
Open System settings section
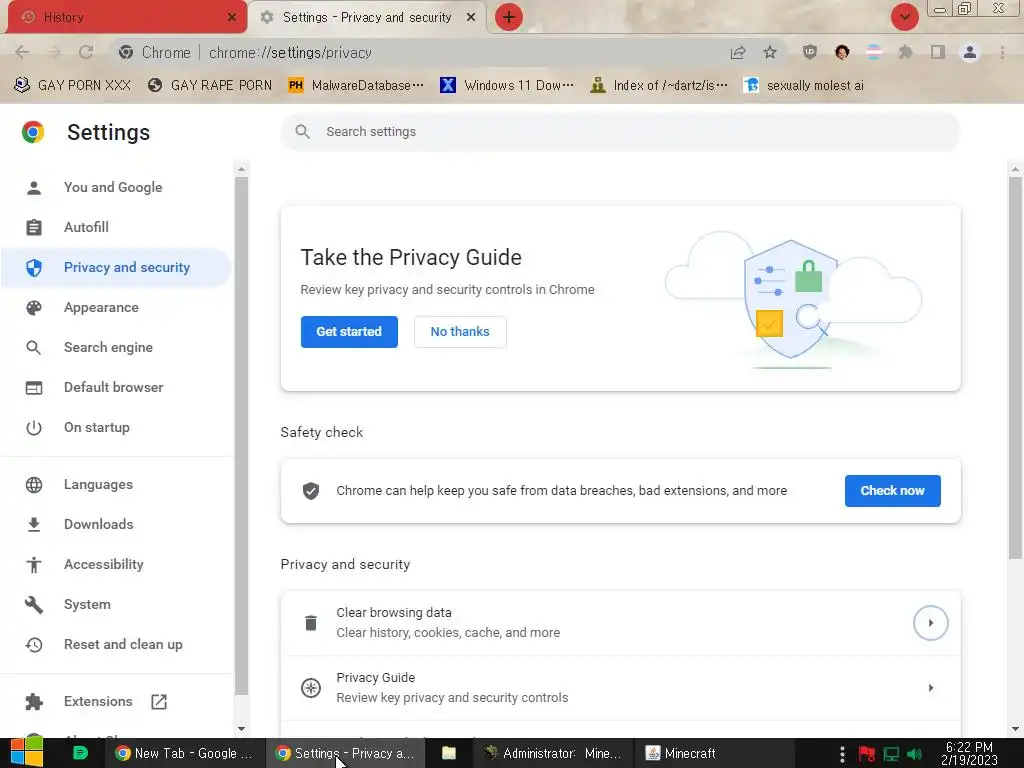tap(116, 605)
